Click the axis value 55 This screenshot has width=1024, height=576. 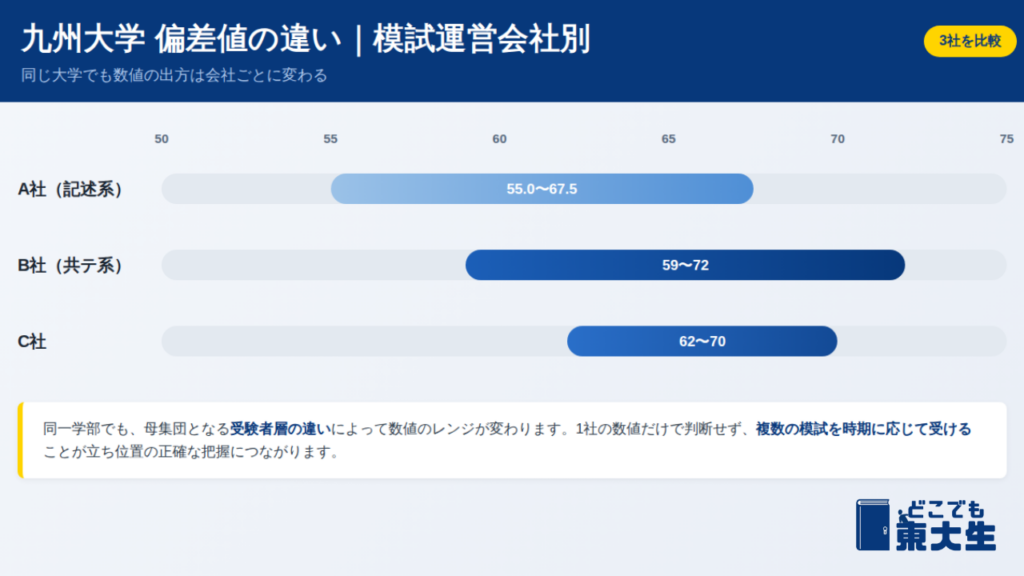(x=330, y=139)
